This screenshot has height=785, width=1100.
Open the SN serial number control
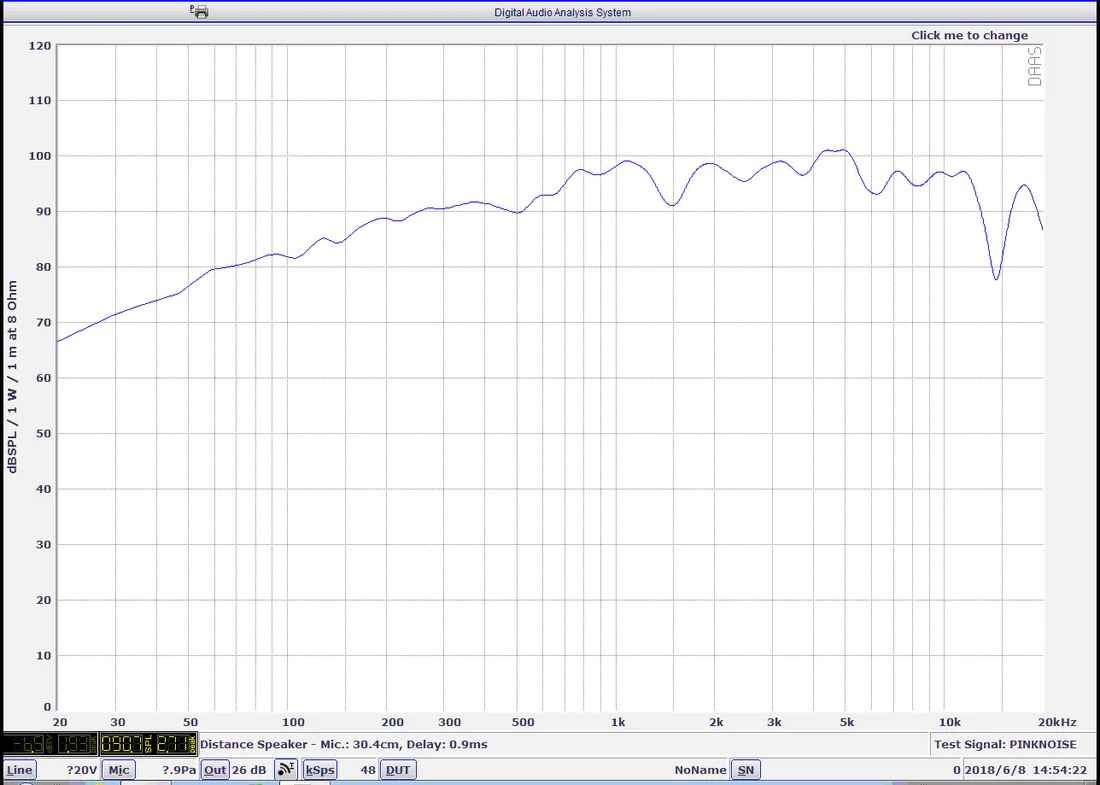746,769
